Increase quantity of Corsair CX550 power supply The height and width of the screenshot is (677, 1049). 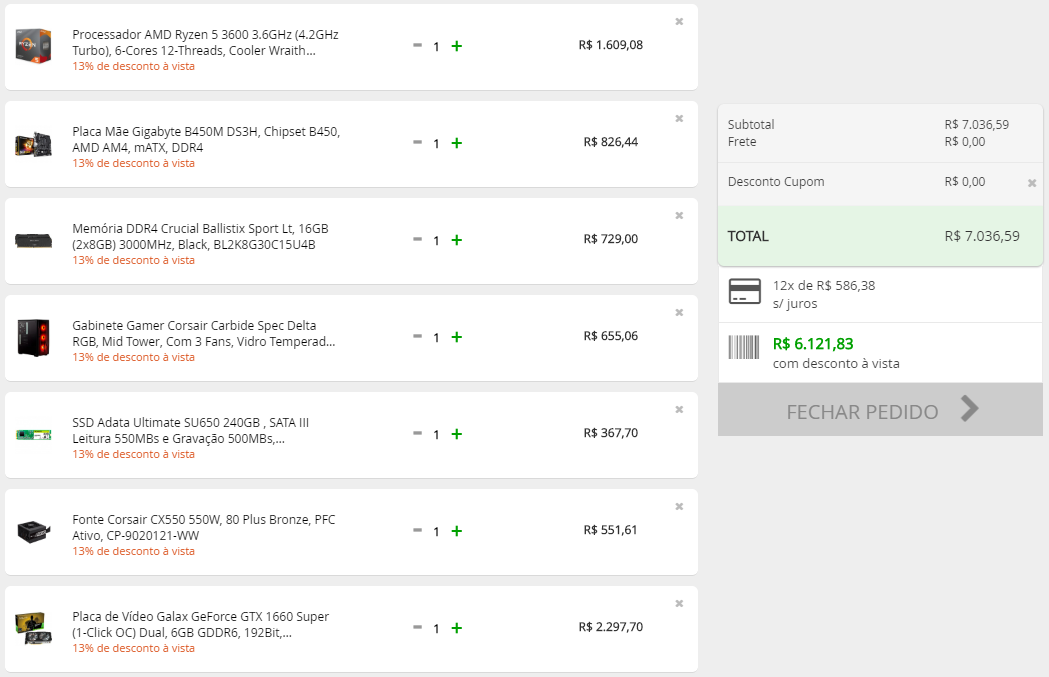pyautogui.click(x=456, y=531)
